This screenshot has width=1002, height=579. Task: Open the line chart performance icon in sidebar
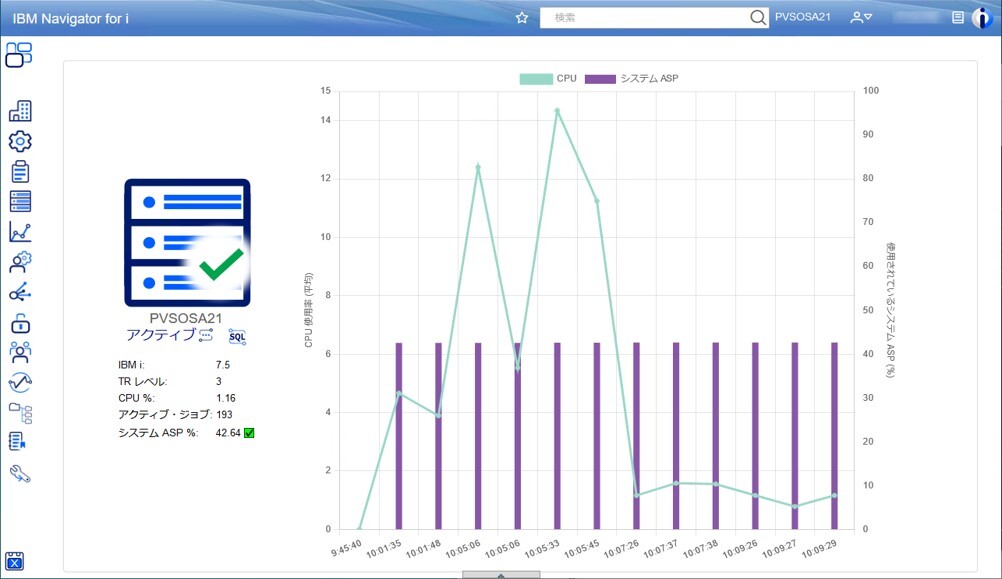(x=20, y=231)
